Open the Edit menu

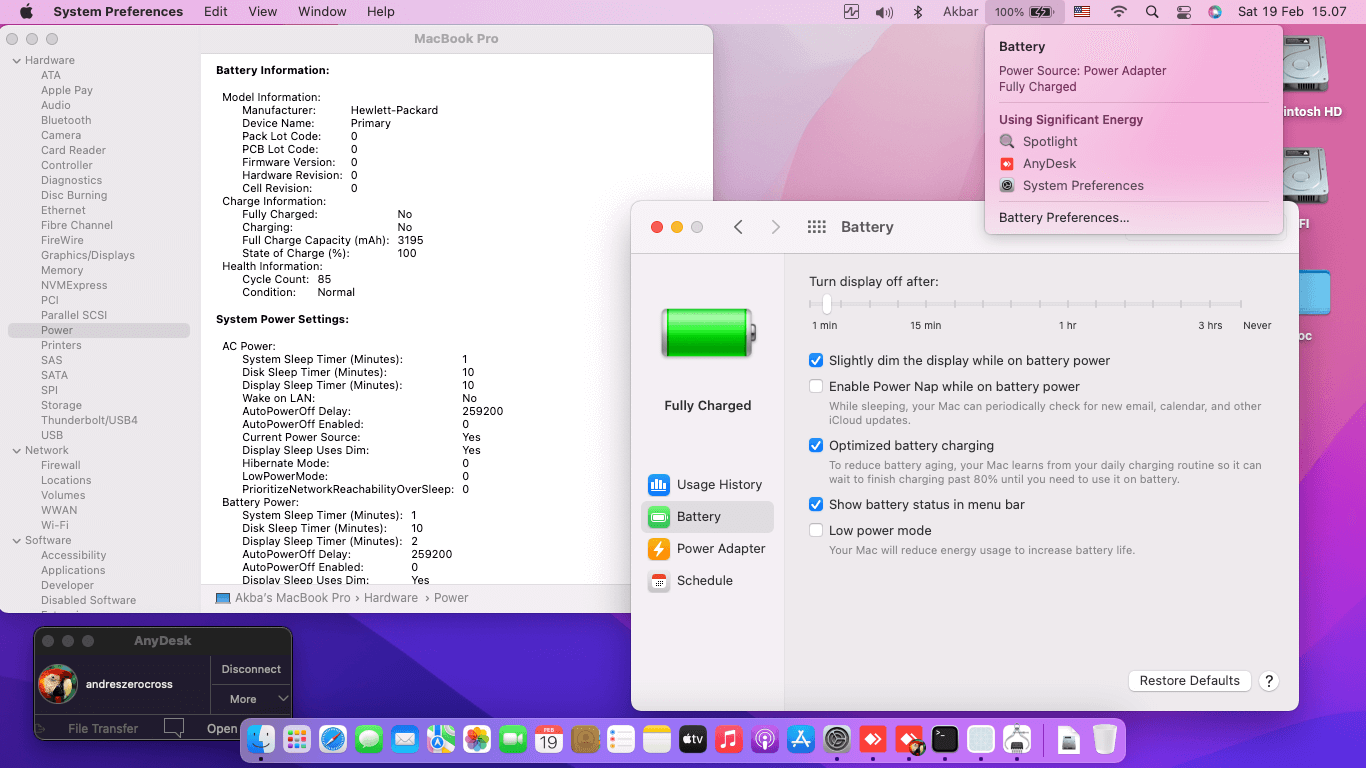tap(215, 12)
